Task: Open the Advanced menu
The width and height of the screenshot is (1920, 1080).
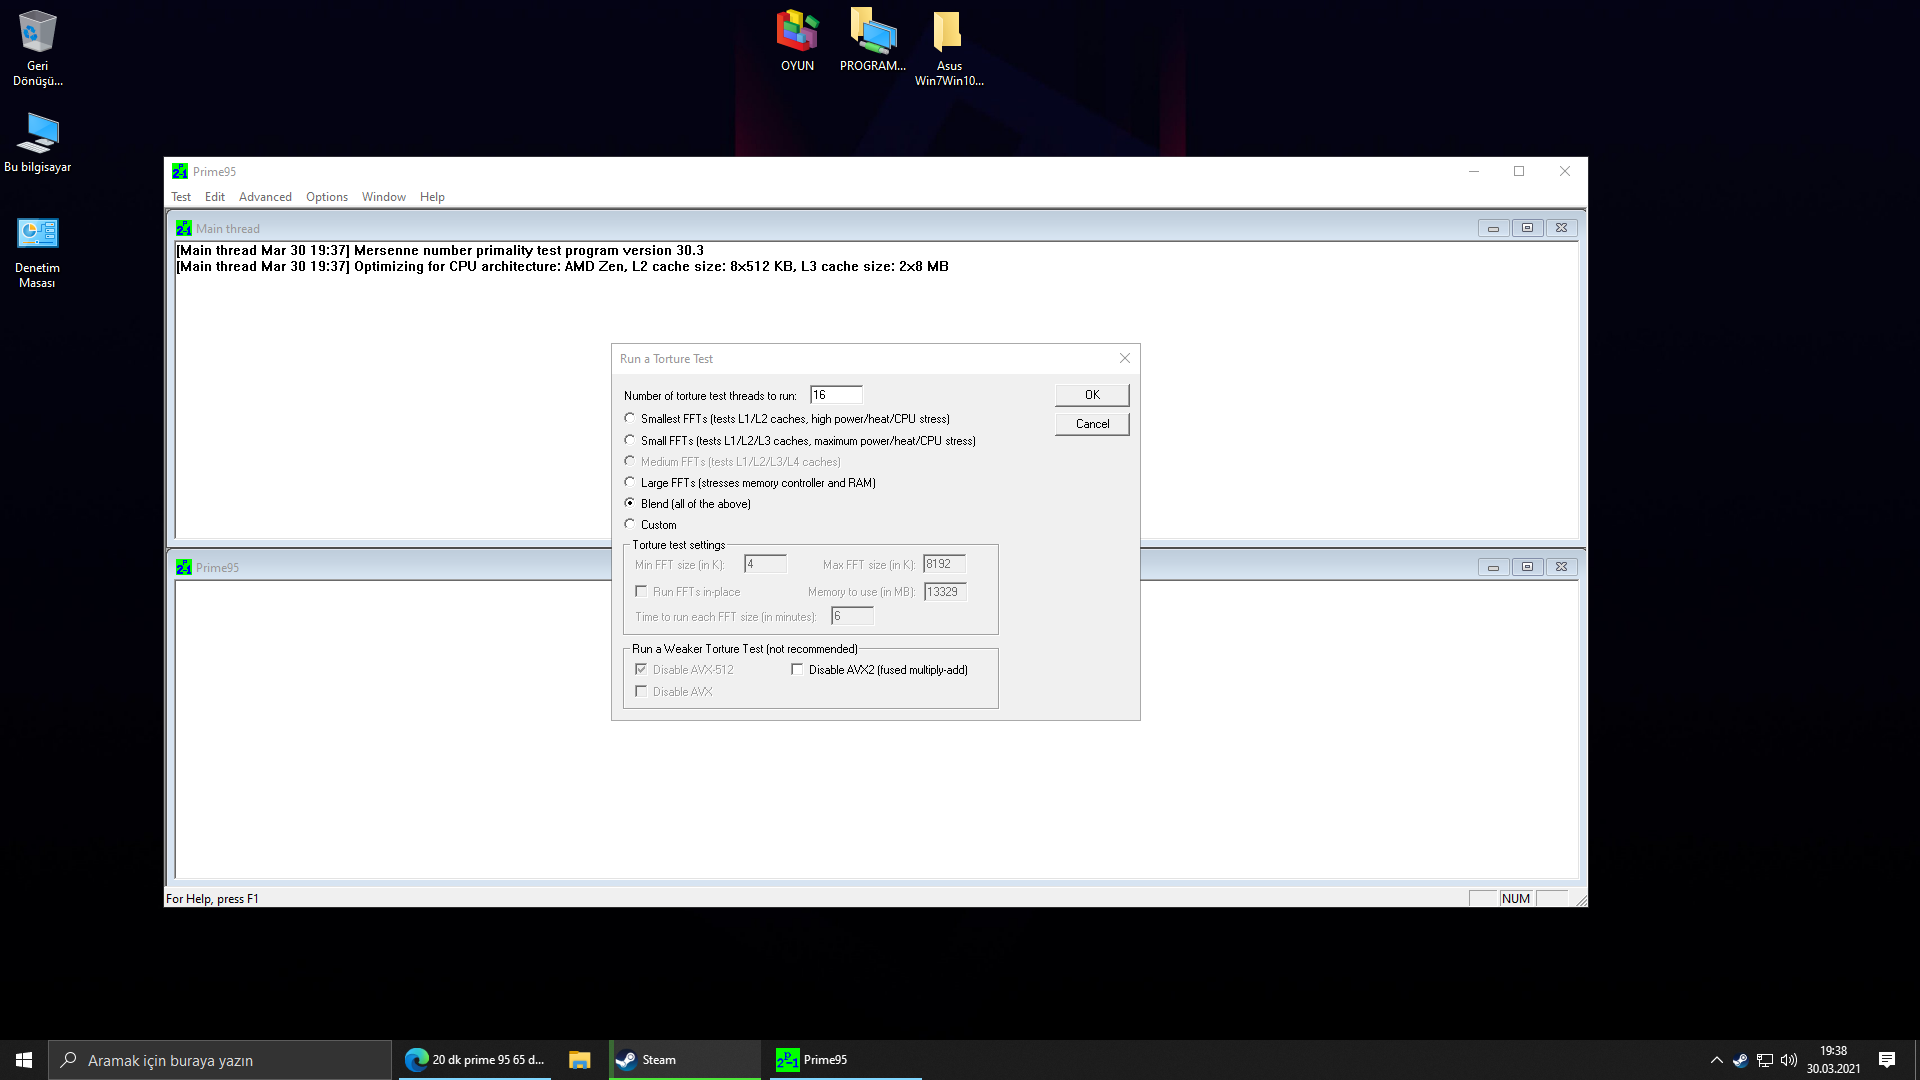Action: [265, 197]
